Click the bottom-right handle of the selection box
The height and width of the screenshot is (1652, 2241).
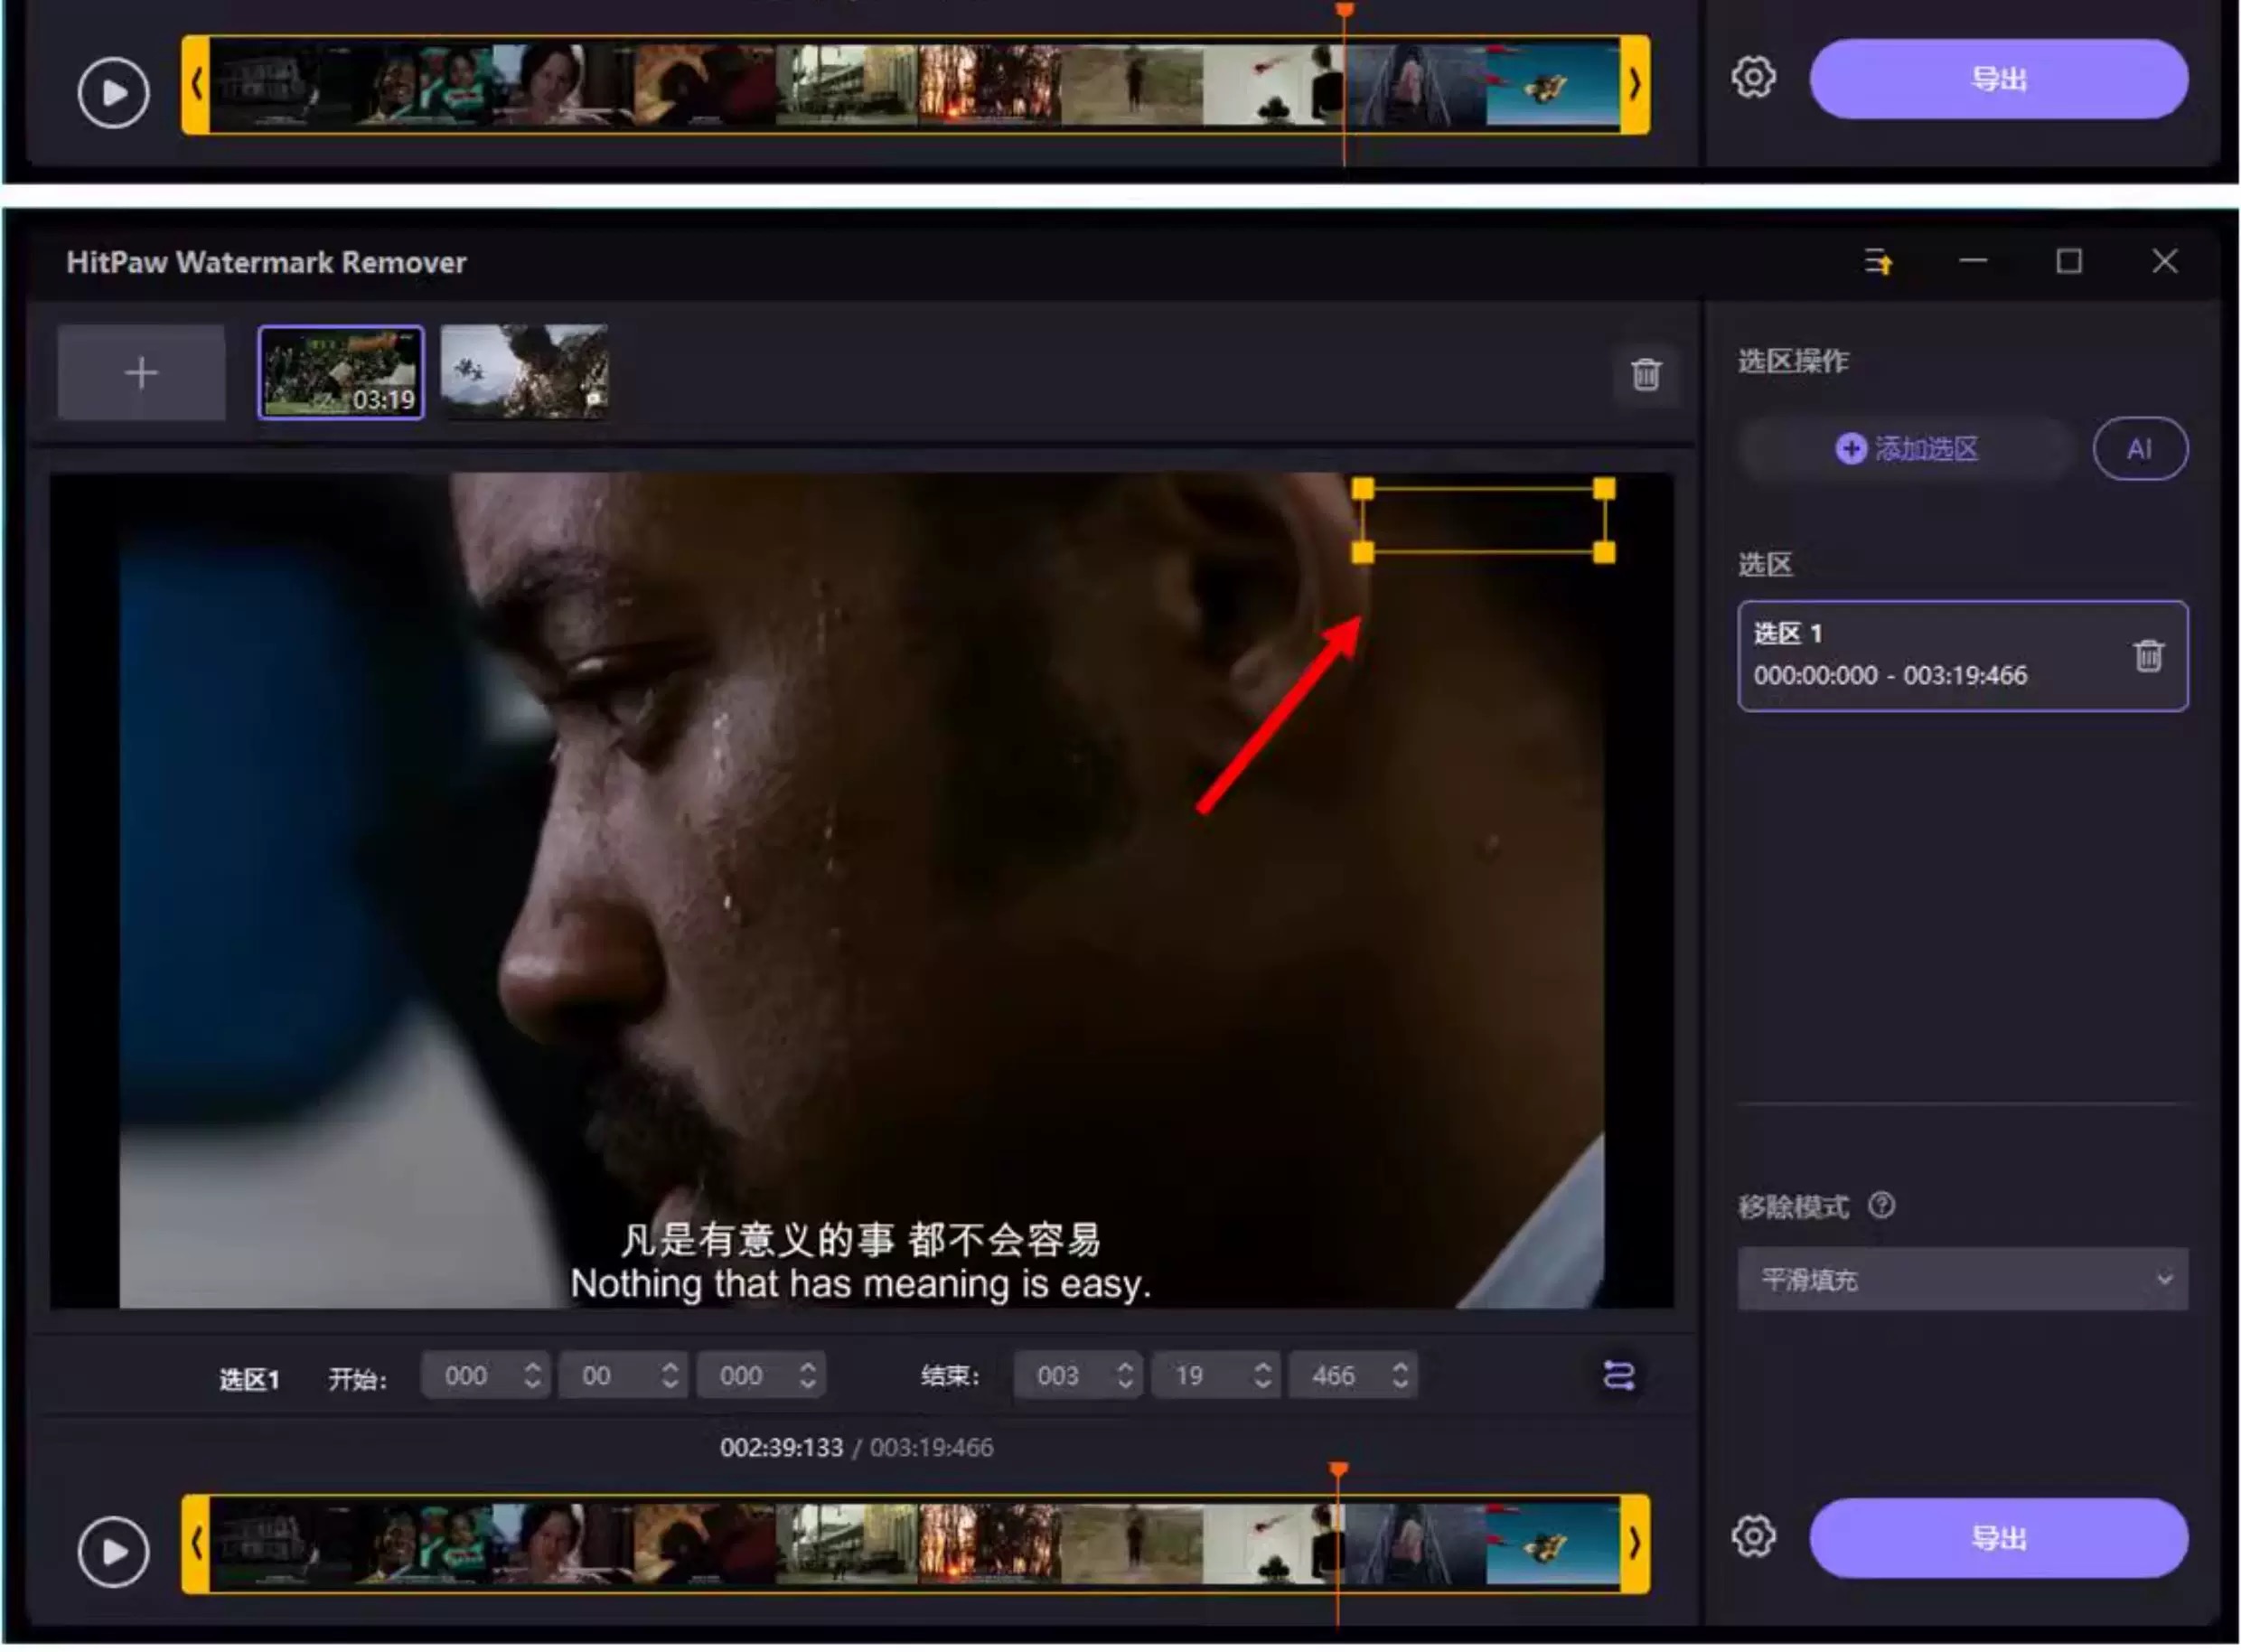pyautogui.click(x=1605, y=553)
